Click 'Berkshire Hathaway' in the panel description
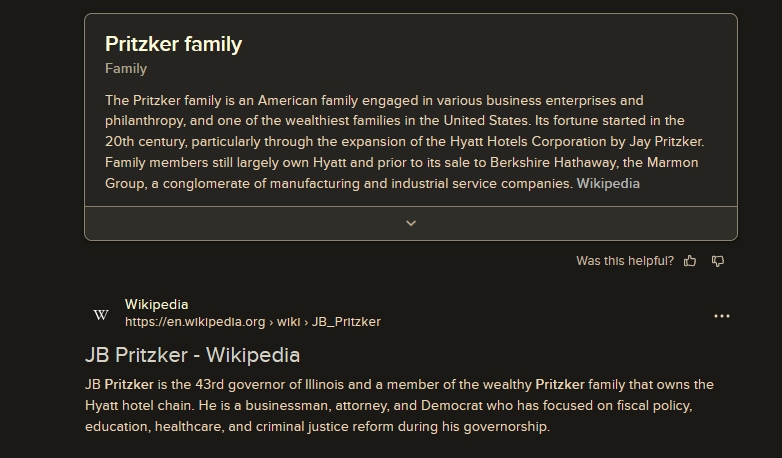782x458 pixels. coord(554,163)
